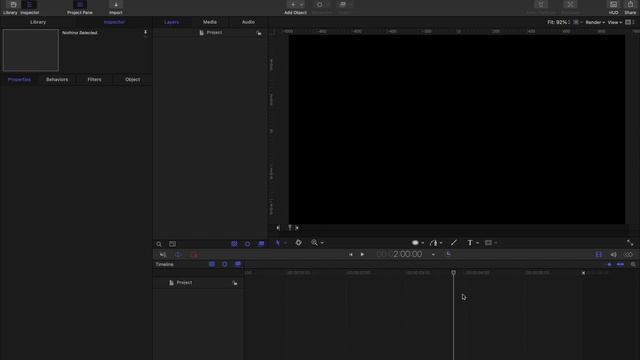Click the Add Object plus icon
640x360 pixels.
coord(293,4)
